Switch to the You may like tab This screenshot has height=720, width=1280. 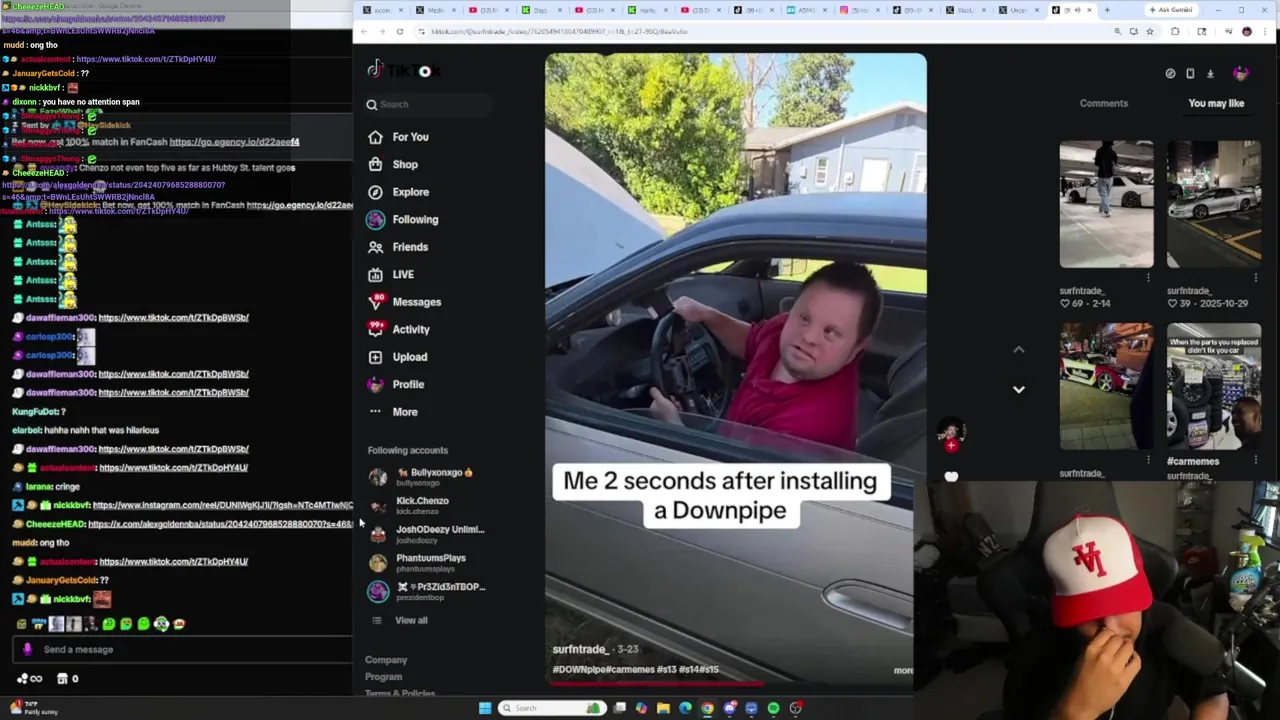coord(1216,103)
